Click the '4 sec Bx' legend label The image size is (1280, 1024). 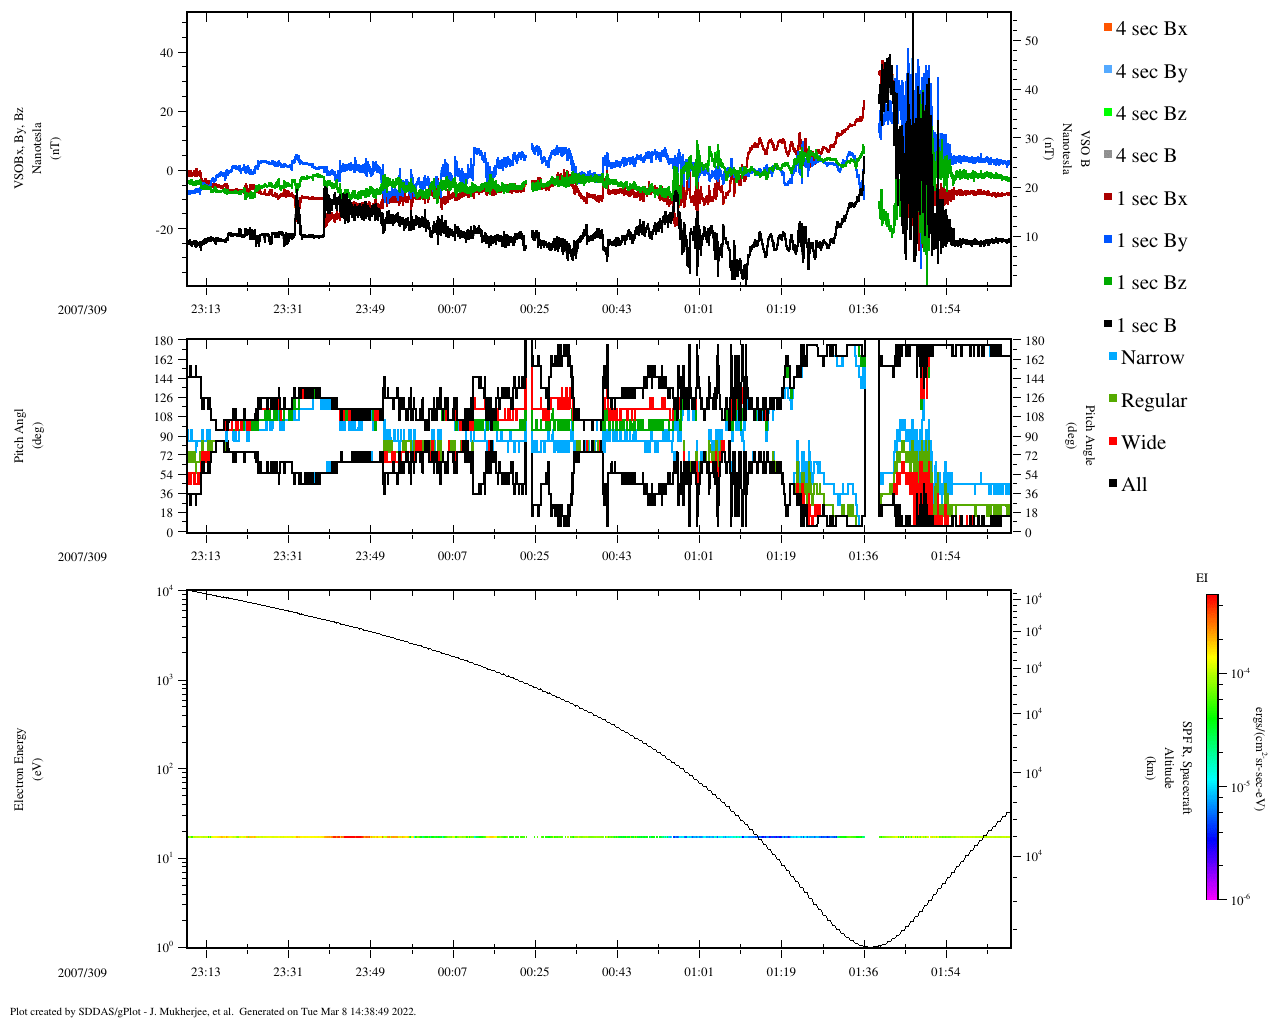1152,28
